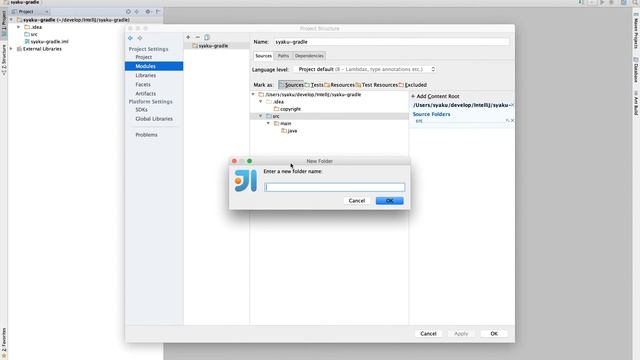The image size is (640, 360).
Task: Remove selected module with minus icon
Action: click(x=198, y=37)
